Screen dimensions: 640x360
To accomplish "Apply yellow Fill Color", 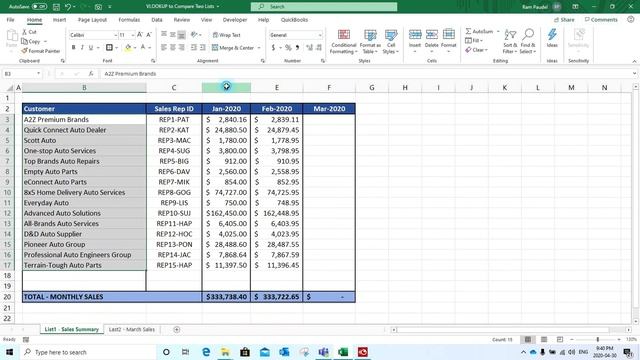I will coord(128,48).
